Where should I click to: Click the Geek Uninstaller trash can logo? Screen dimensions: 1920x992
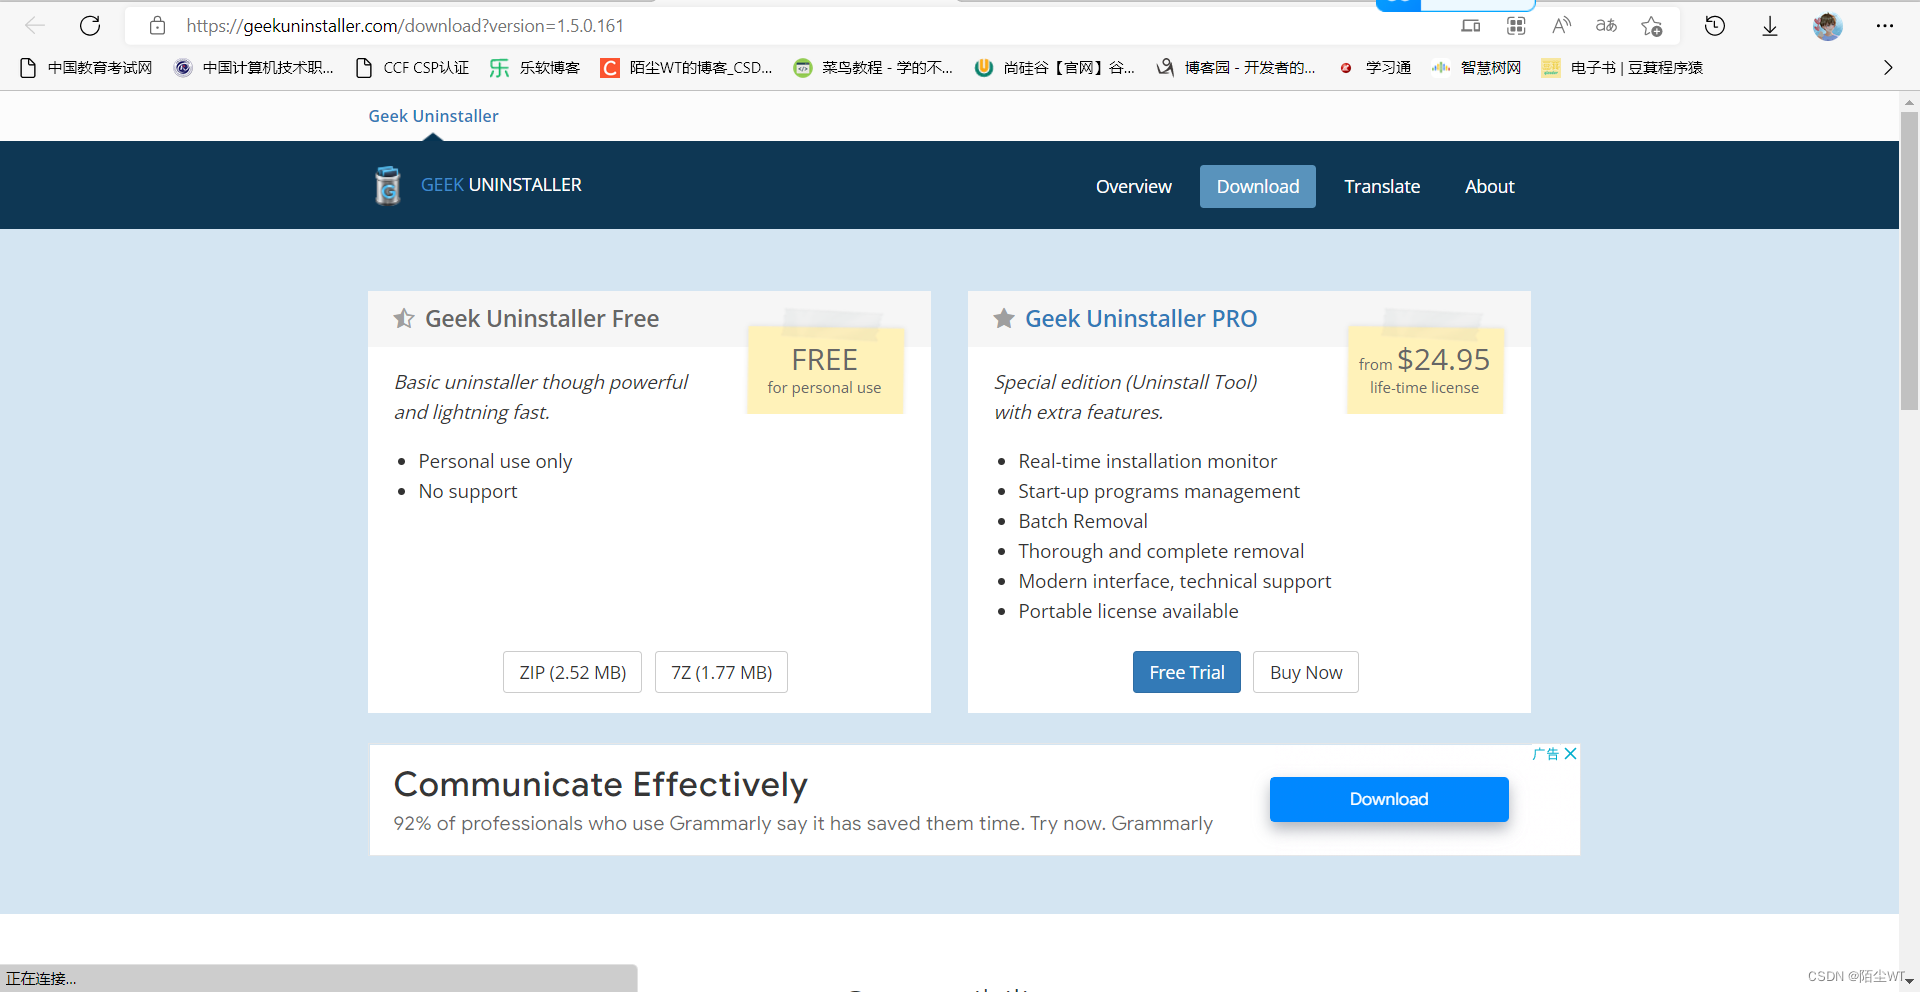[x=387, y=185]
